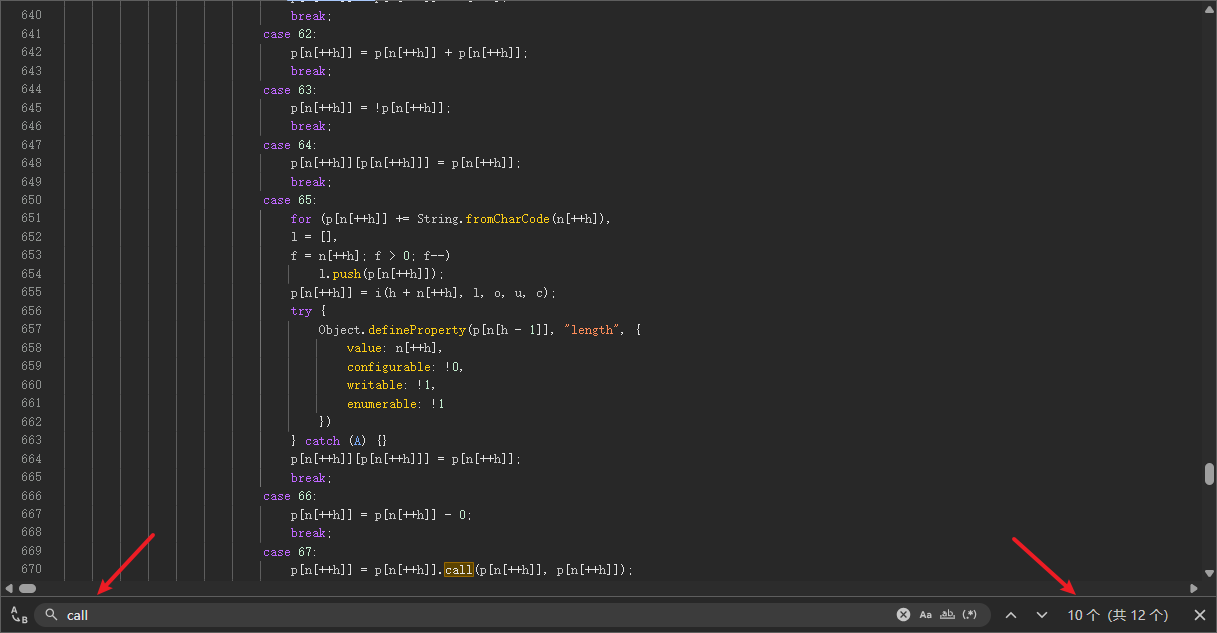
Task: Click line number 644 in the gutter
Action: click(x=31, y=90)
